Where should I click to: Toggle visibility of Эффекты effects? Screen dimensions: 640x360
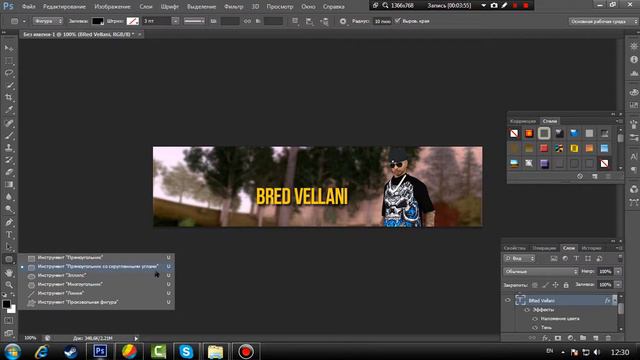click(527, 310)
